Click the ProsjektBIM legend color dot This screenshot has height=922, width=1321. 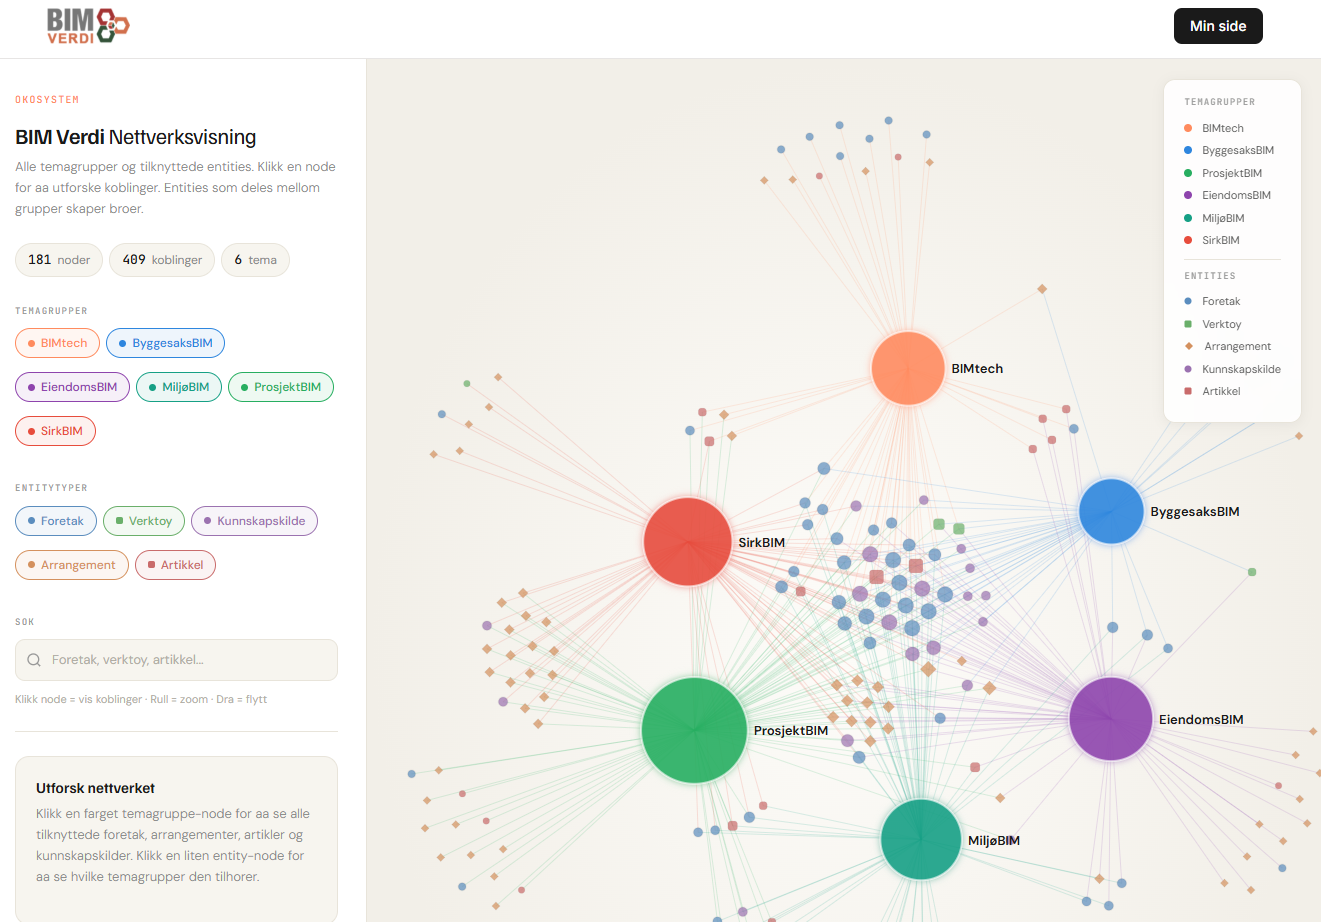click(x=1188, y=173)
